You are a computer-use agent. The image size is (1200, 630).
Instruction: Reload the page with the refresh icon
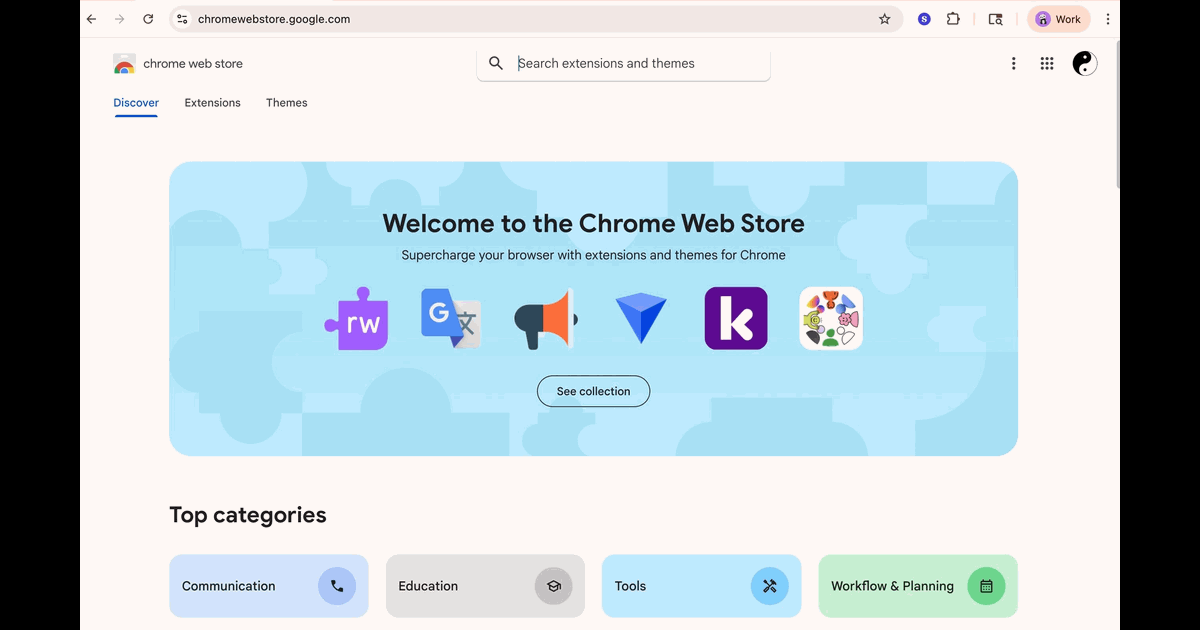click(x=148, y=19)
